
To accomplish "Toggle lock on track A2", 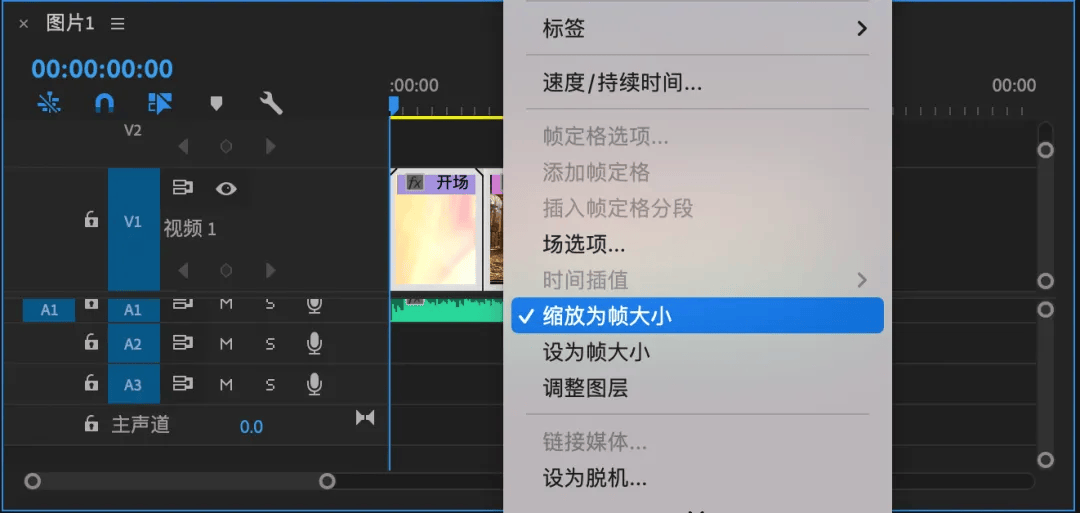I will click(x=91, y=343).
